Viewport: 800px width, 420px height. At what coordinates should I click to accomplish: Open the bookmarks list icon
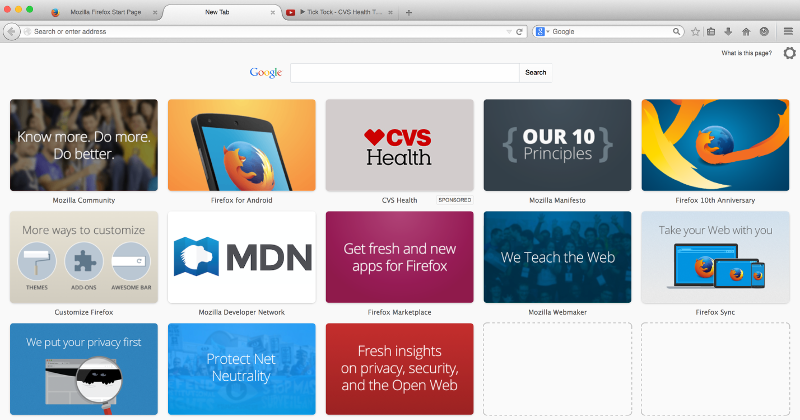(711, 32)
